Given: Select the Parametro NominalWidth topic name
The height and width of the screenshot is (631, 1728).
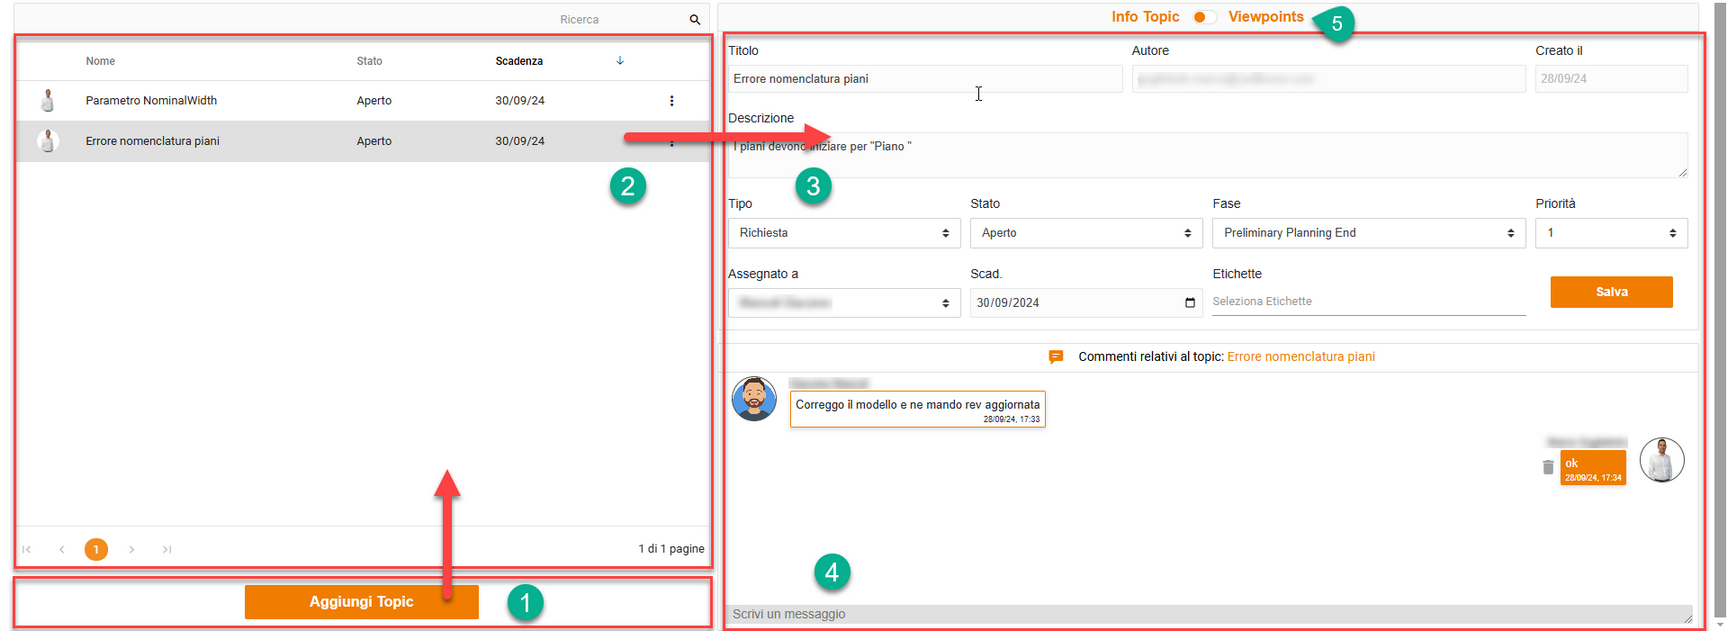Looking at the screenshot, I should [x=151, y=101].
